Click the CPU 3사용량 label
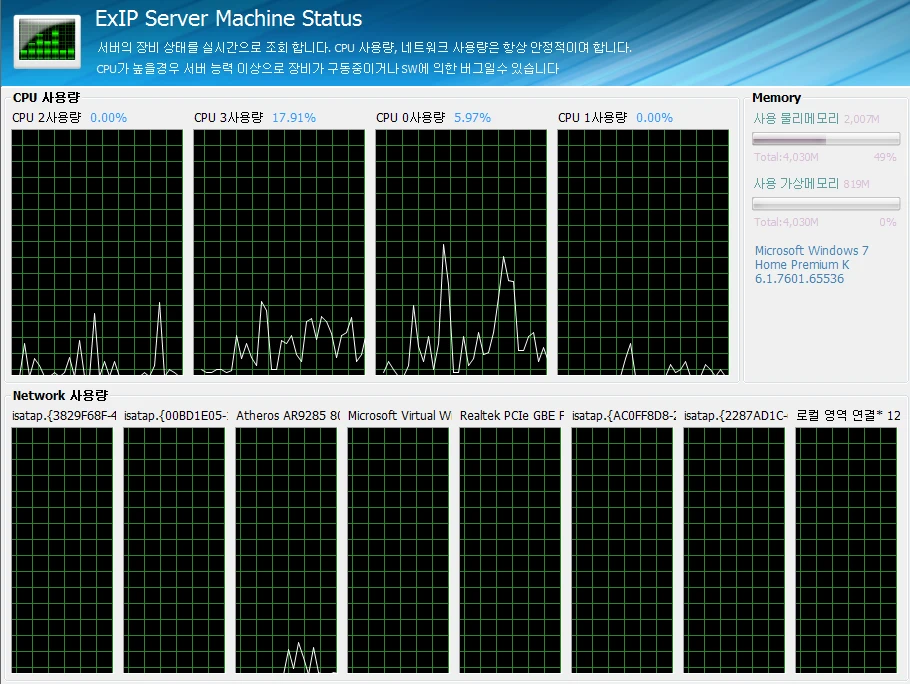The height and width of the screenshot is (684, 910). 229,118
